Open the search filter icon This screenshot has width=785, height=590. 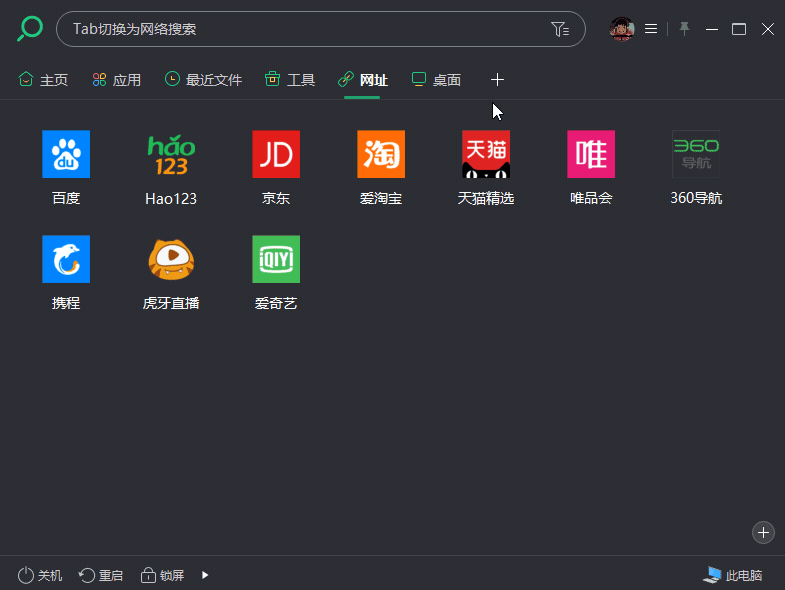(560, 29)
